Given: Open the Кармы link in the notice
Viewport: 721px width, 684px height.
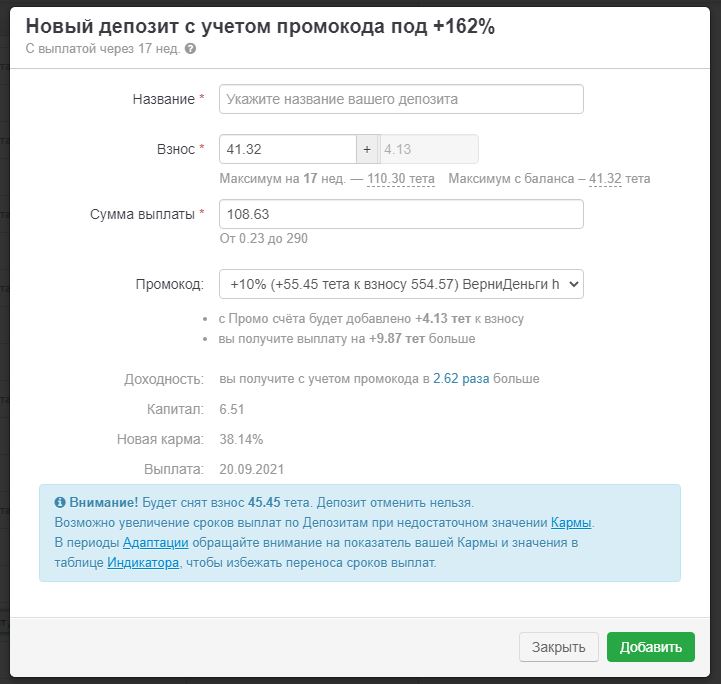Looking at the screenshot, I should (571, 522).
